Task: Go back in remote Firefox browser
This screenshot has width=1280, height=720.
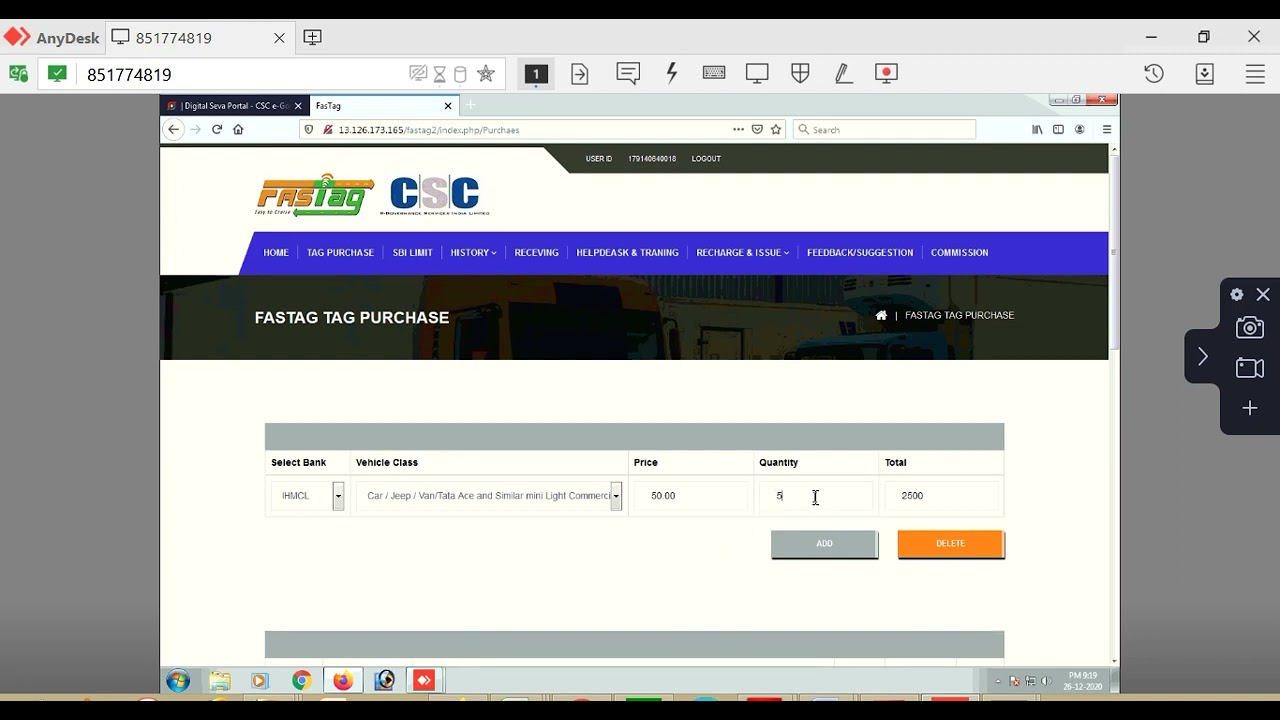Action: coord(174,129)
